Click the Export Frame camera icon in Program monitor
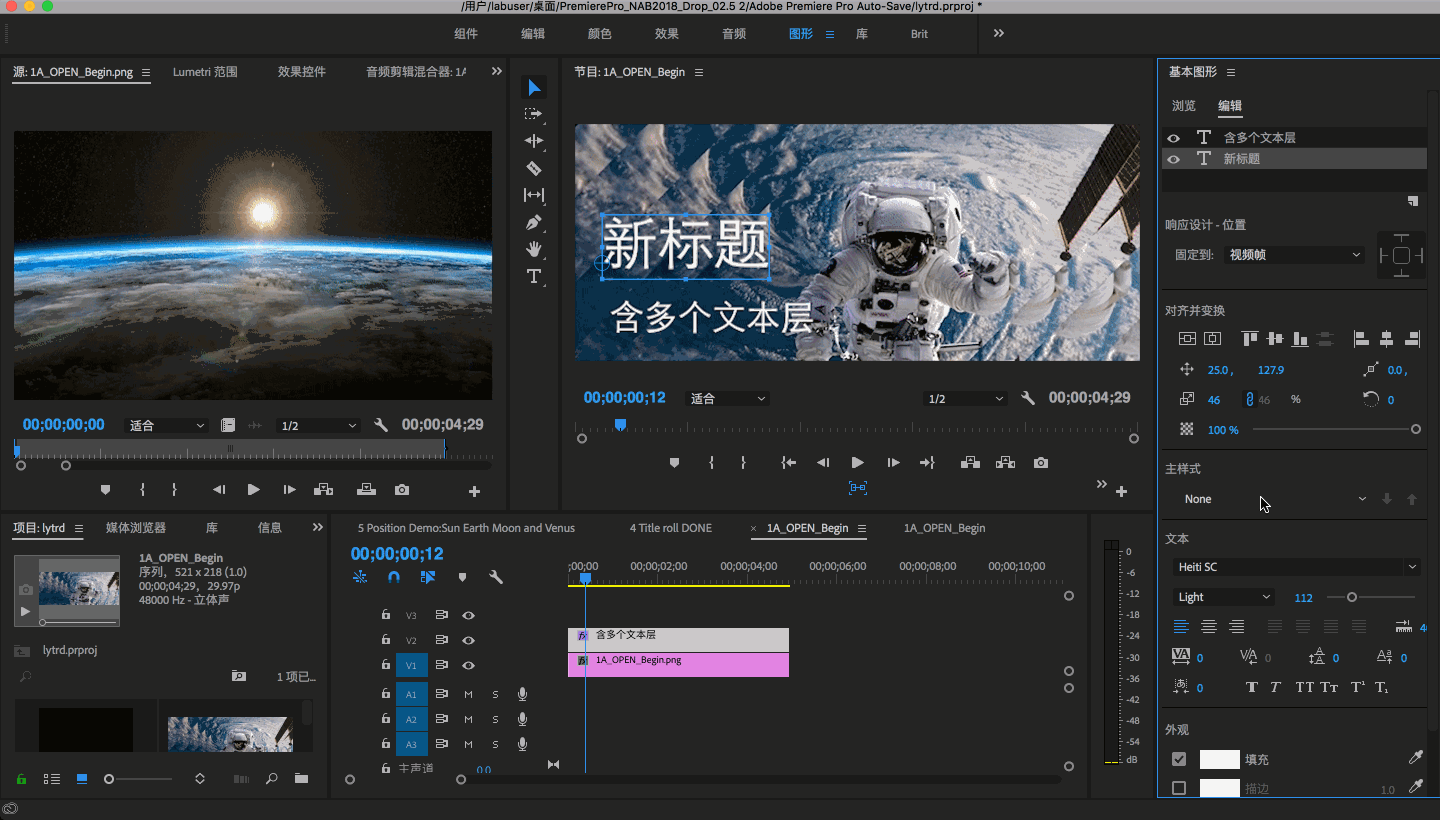The height and width of the screenshot is (820, 1440). point(1041,463)
